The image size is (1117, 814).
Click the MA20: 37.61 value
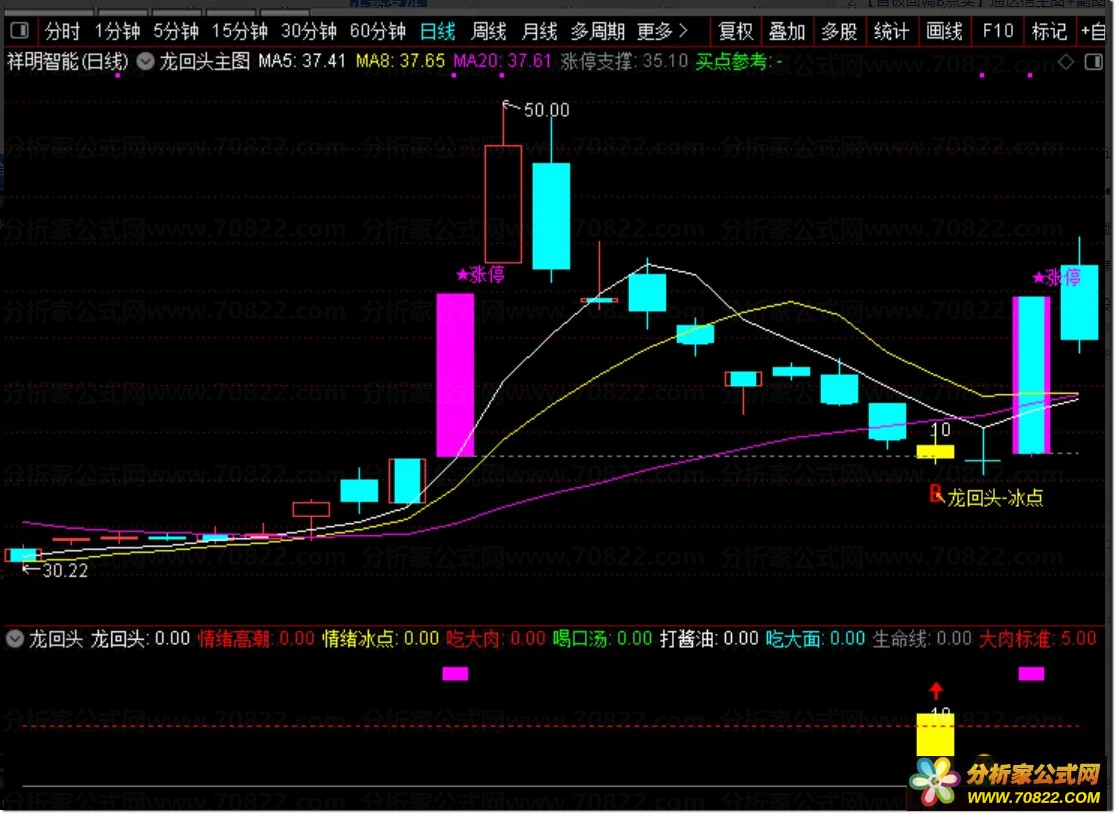click(x=502, y=61)
